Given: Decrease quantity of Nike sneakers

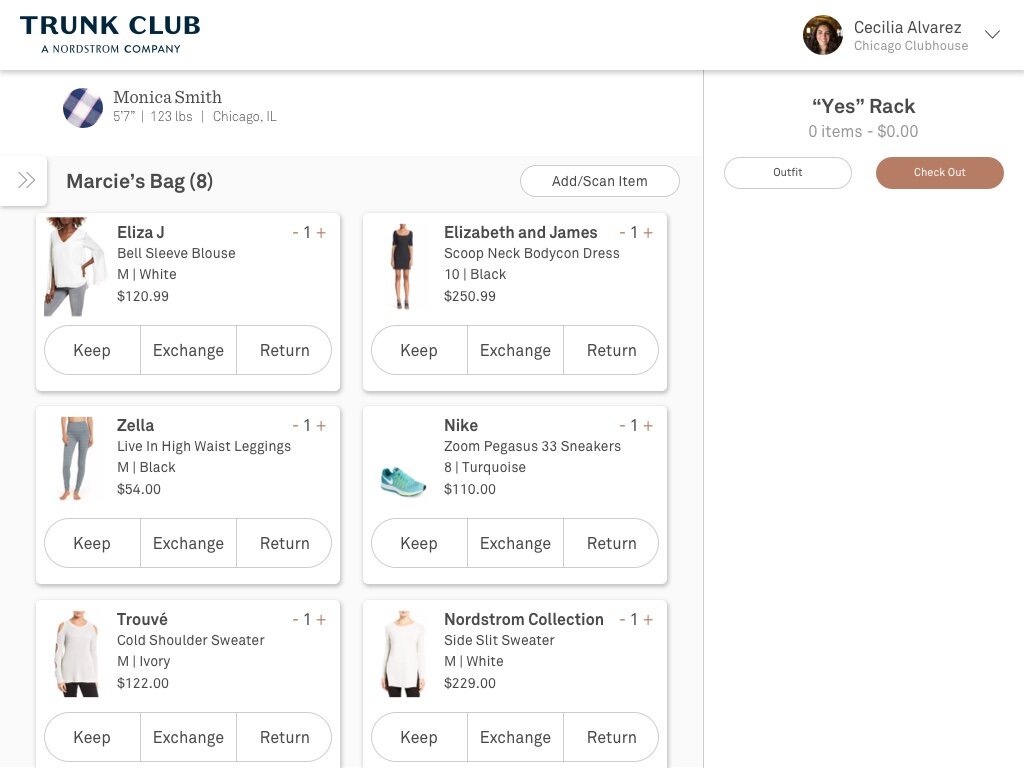Looking at the screenshot, I should pyautogui.click(x=622, y=426).
